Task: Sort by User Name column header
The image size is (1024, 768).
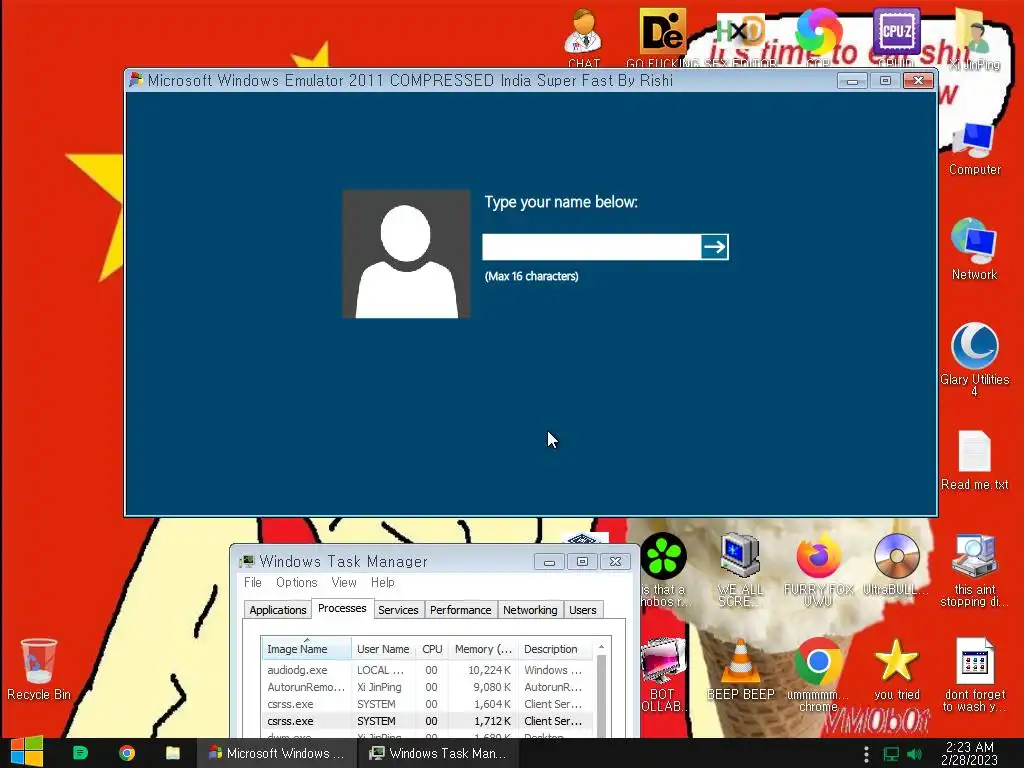Action: pyautogui.click(x=383, y=648)
